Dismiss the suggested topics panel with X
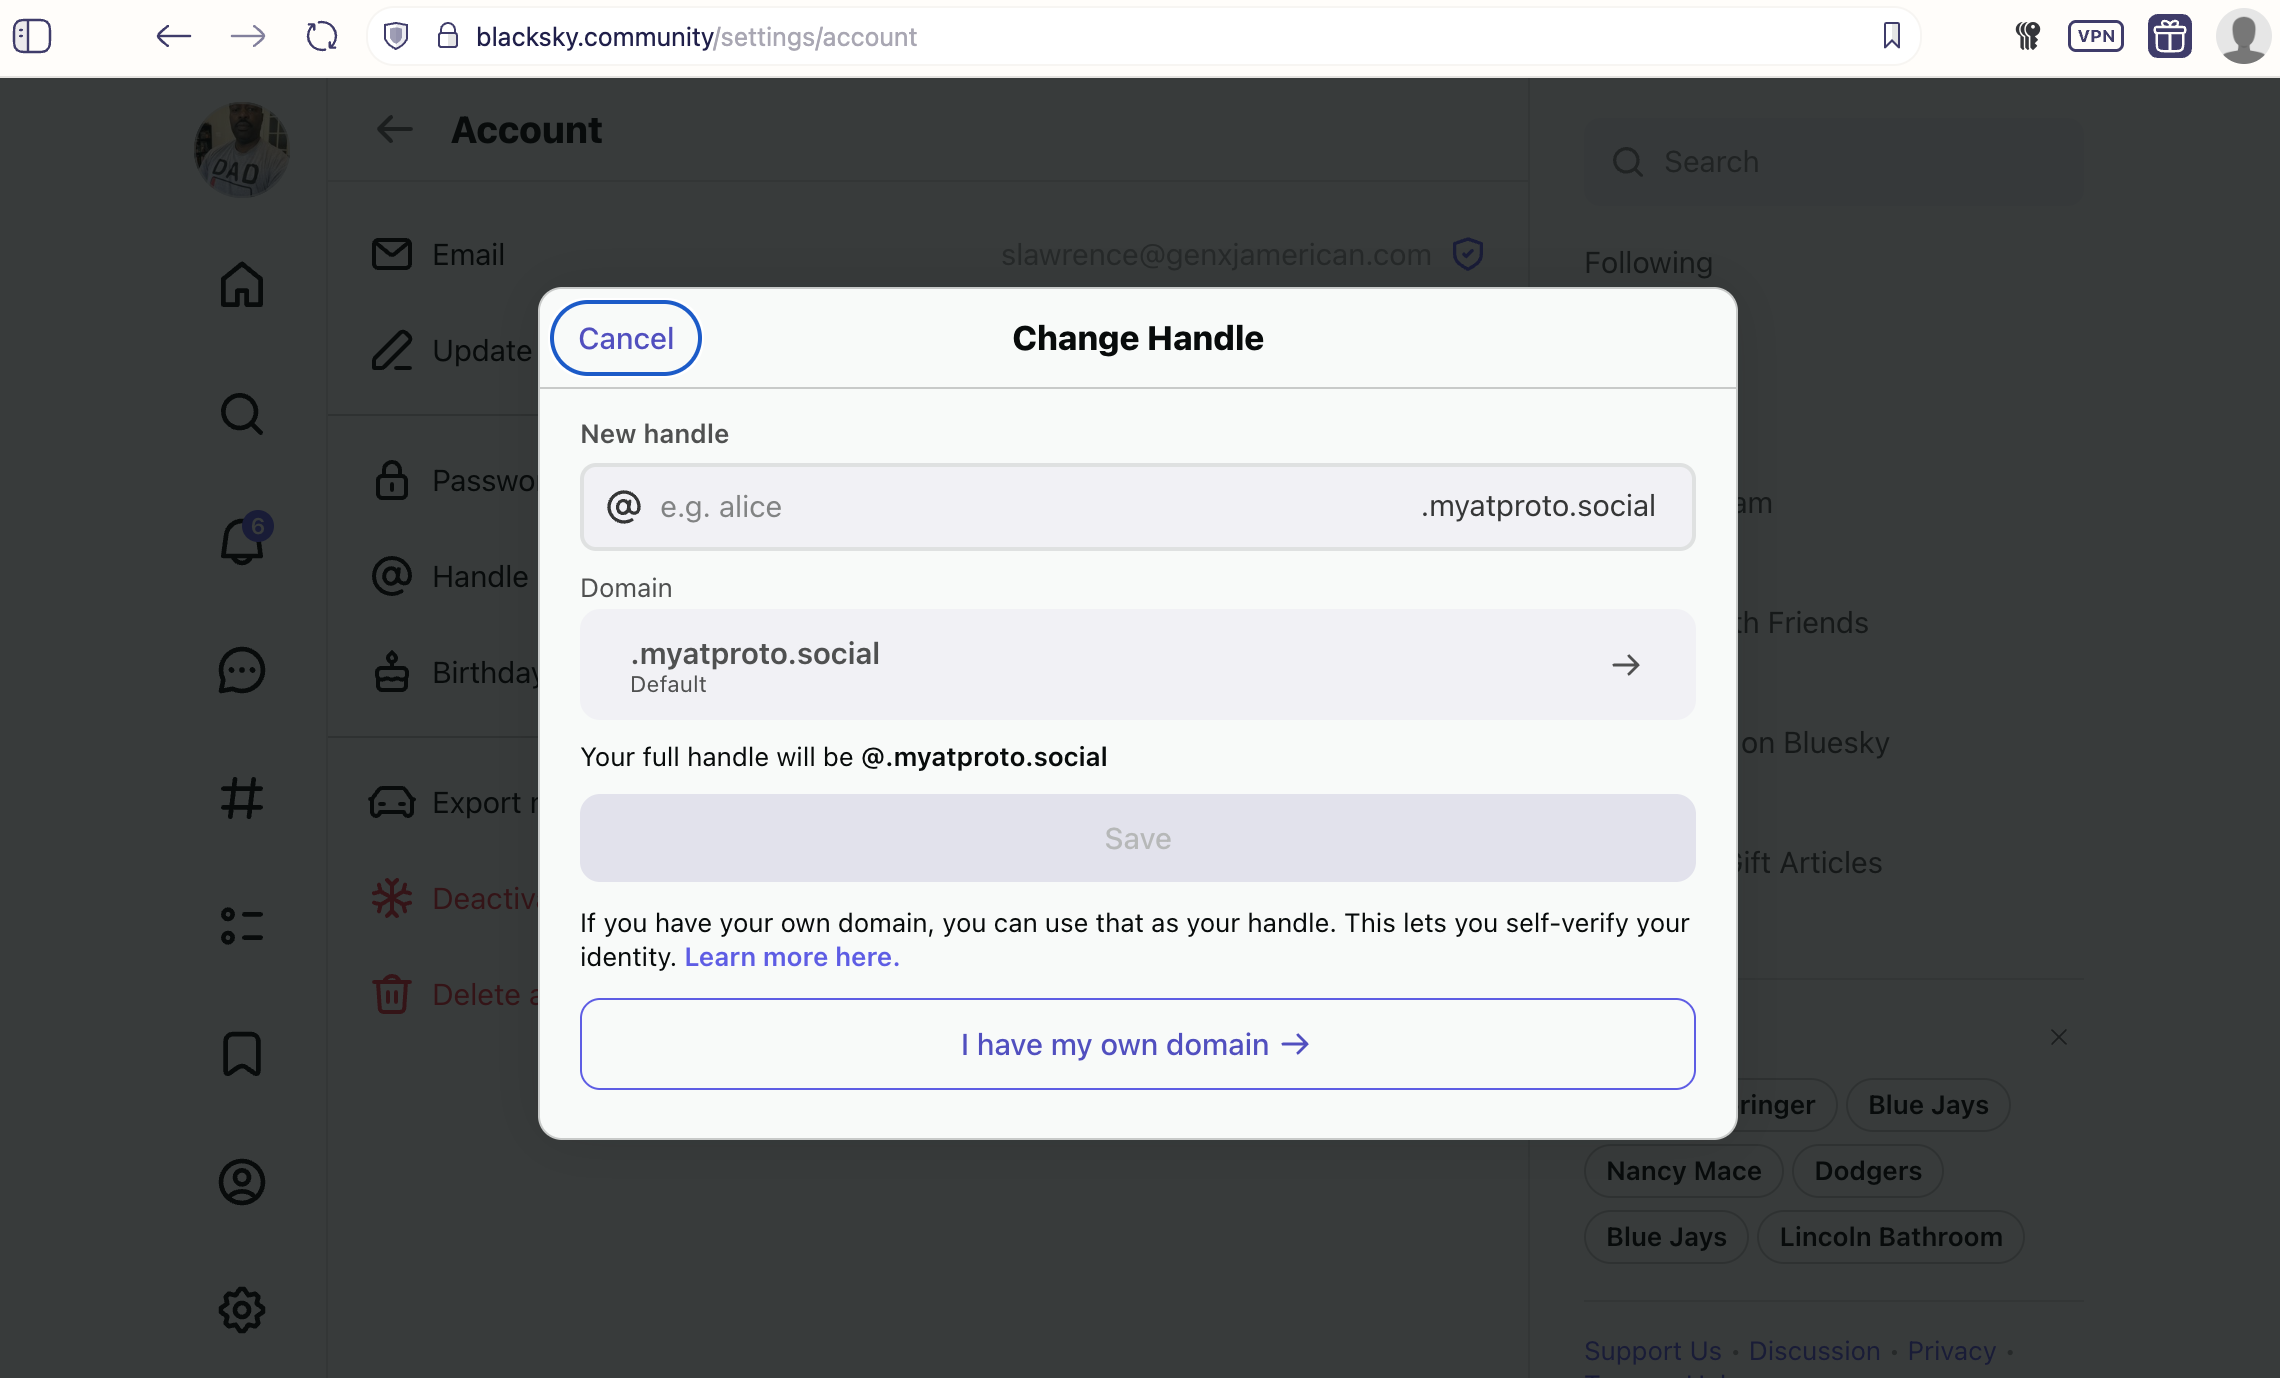Image resolution: width=2280 pixels, height=1378 pixels. 2059,1037
